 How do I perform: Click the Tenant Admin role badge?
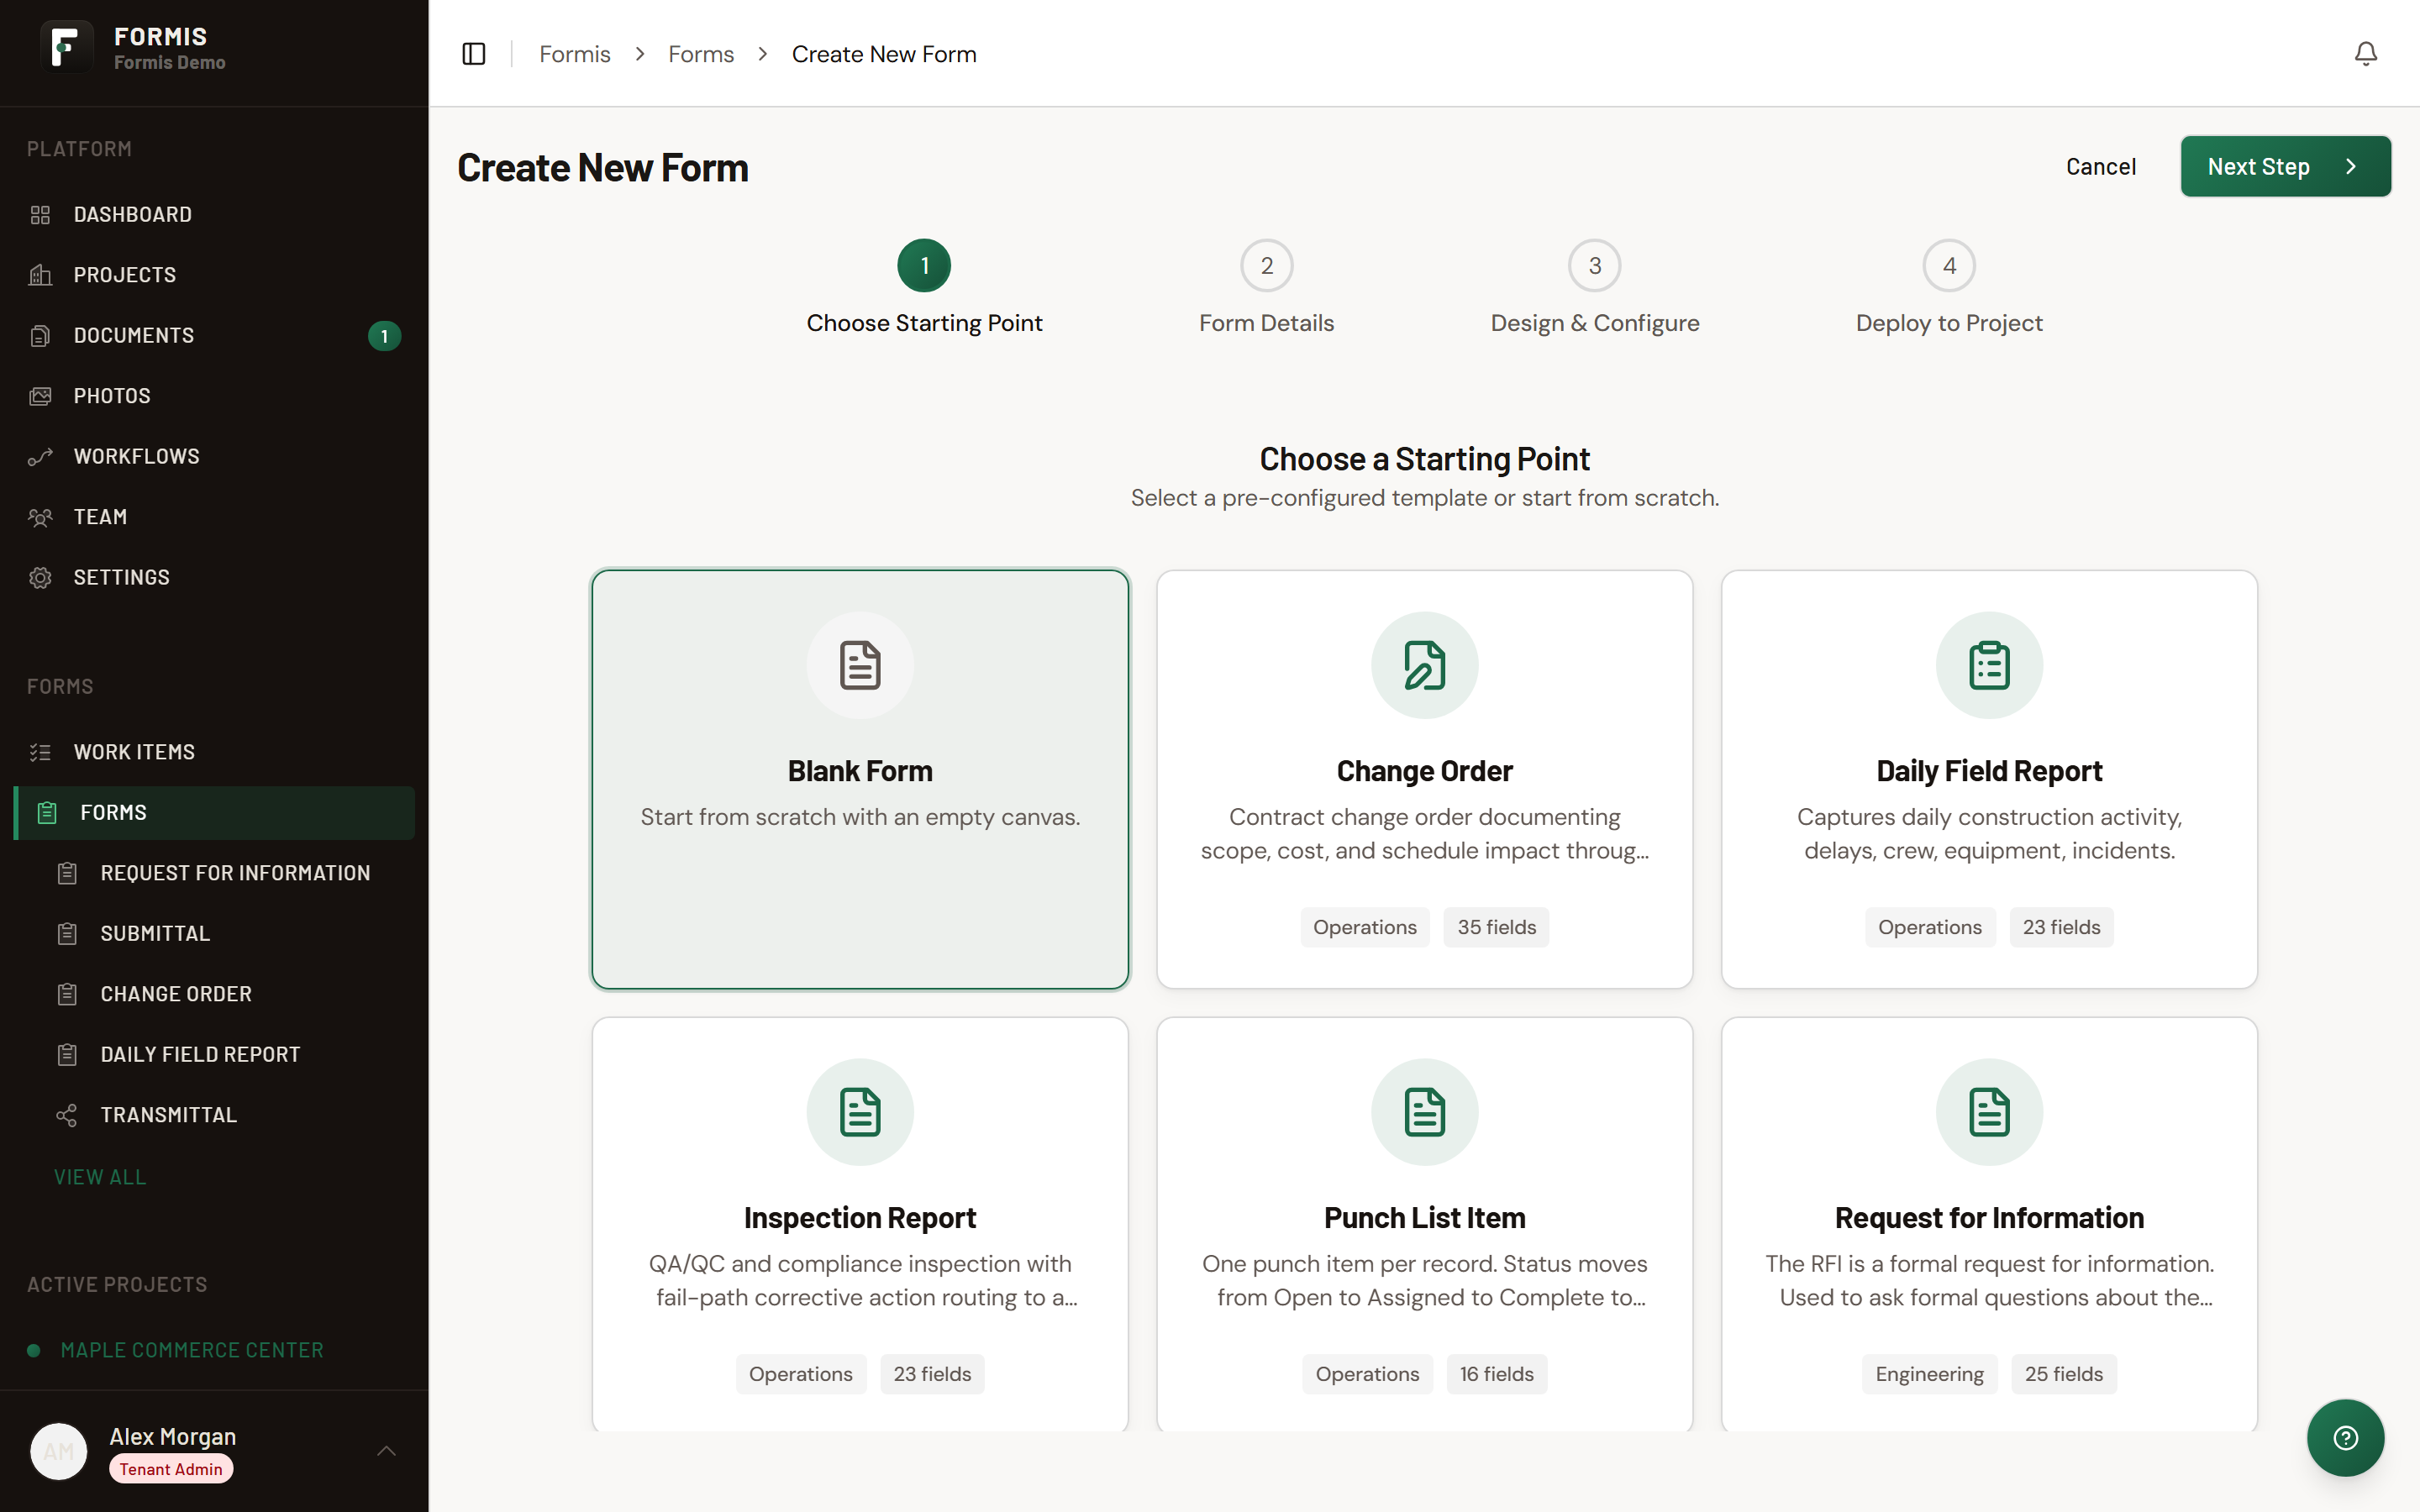(x=171, y=1469)
